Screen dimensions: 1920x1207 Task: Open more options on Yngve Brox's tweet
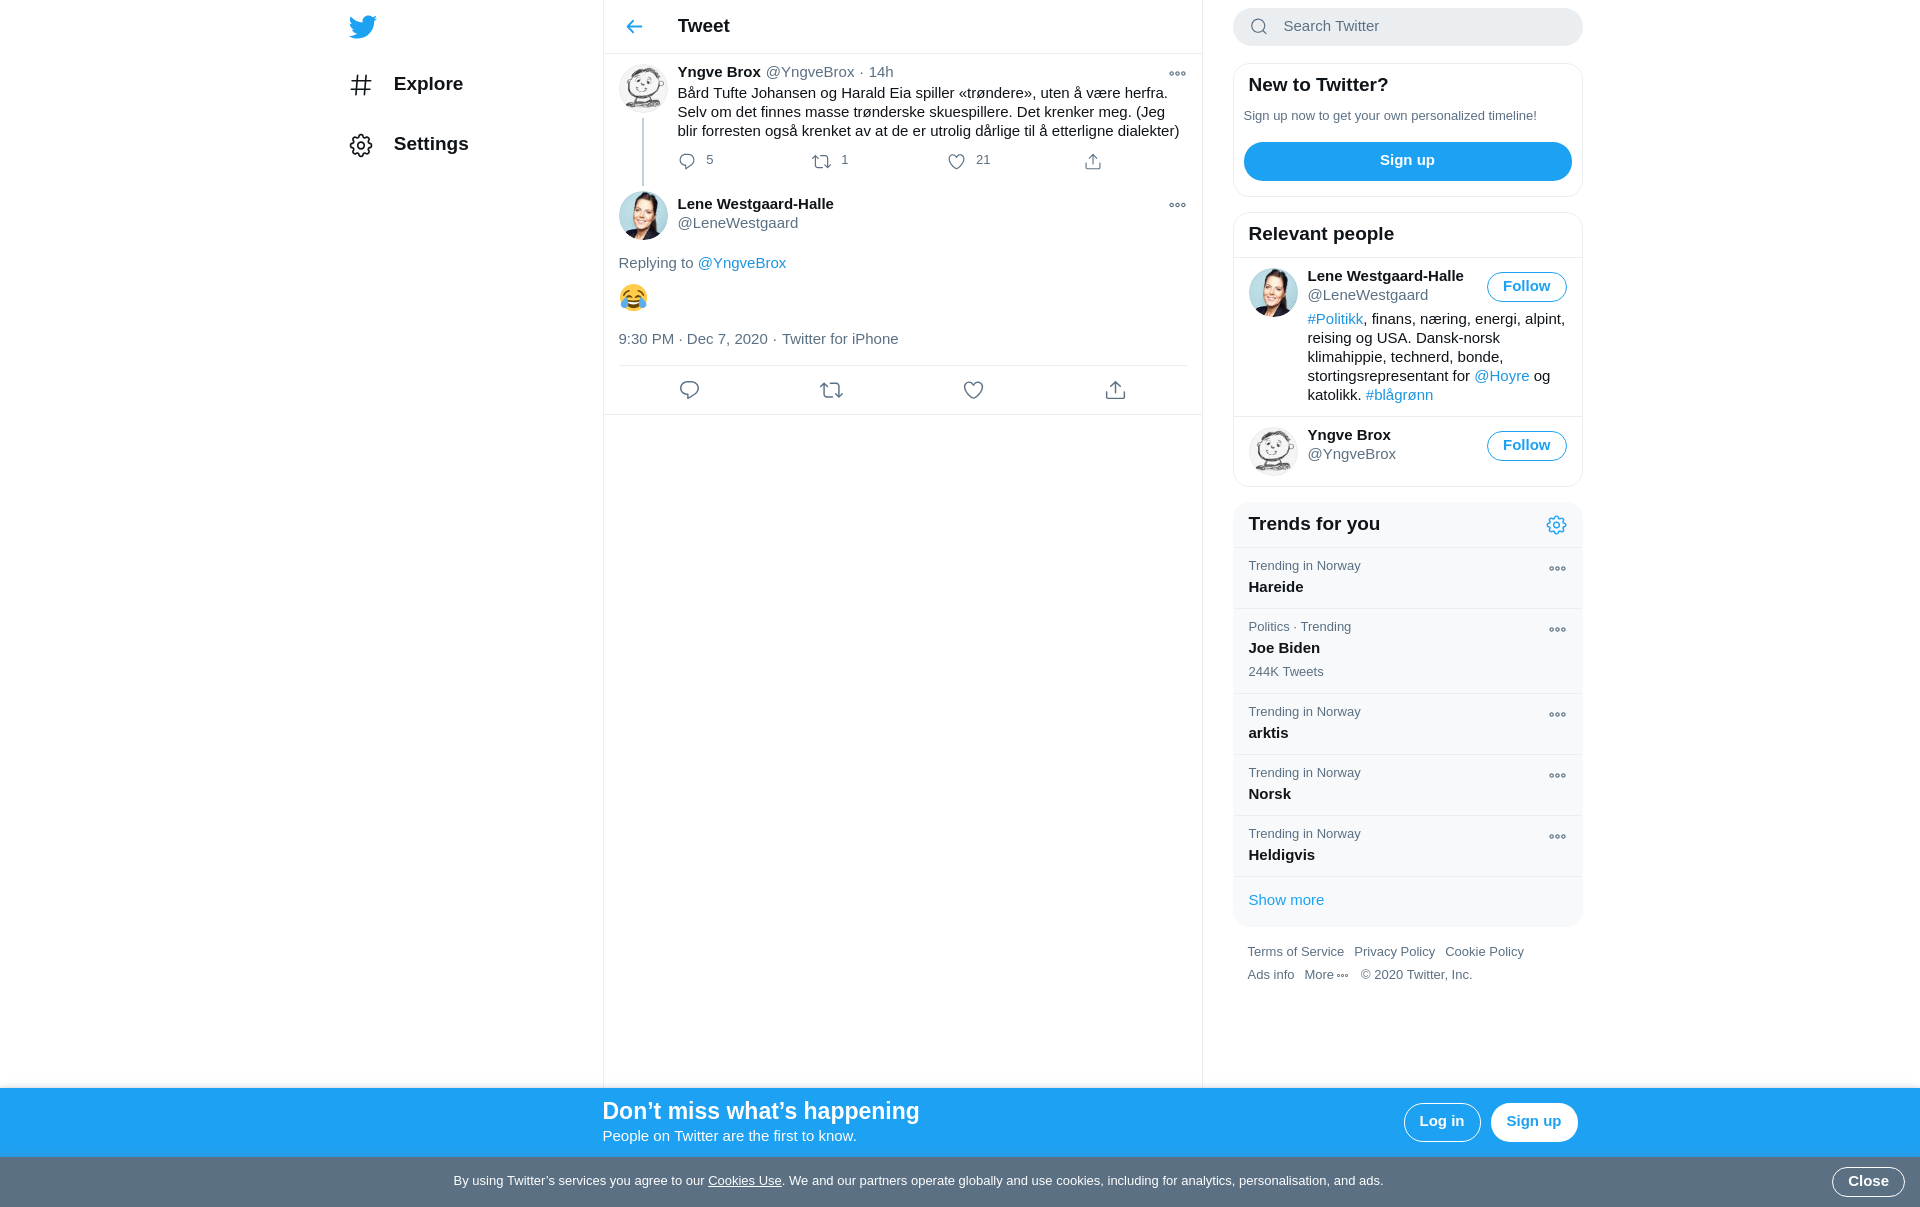point(1177,73)
